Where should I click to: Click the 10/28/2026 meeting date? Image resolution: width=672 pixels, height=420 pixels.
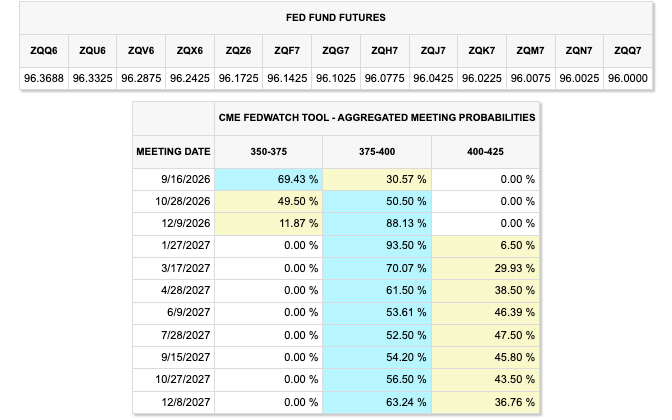(x=174, y=201)
